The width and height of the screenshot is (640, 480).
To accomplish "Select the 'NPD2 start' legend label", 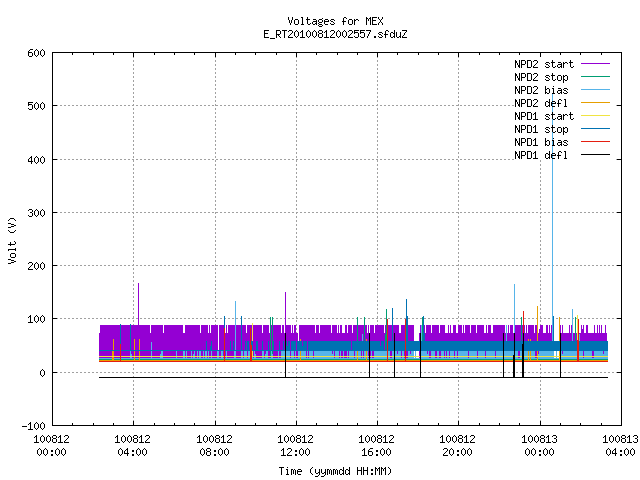I will tap(544, 64).
